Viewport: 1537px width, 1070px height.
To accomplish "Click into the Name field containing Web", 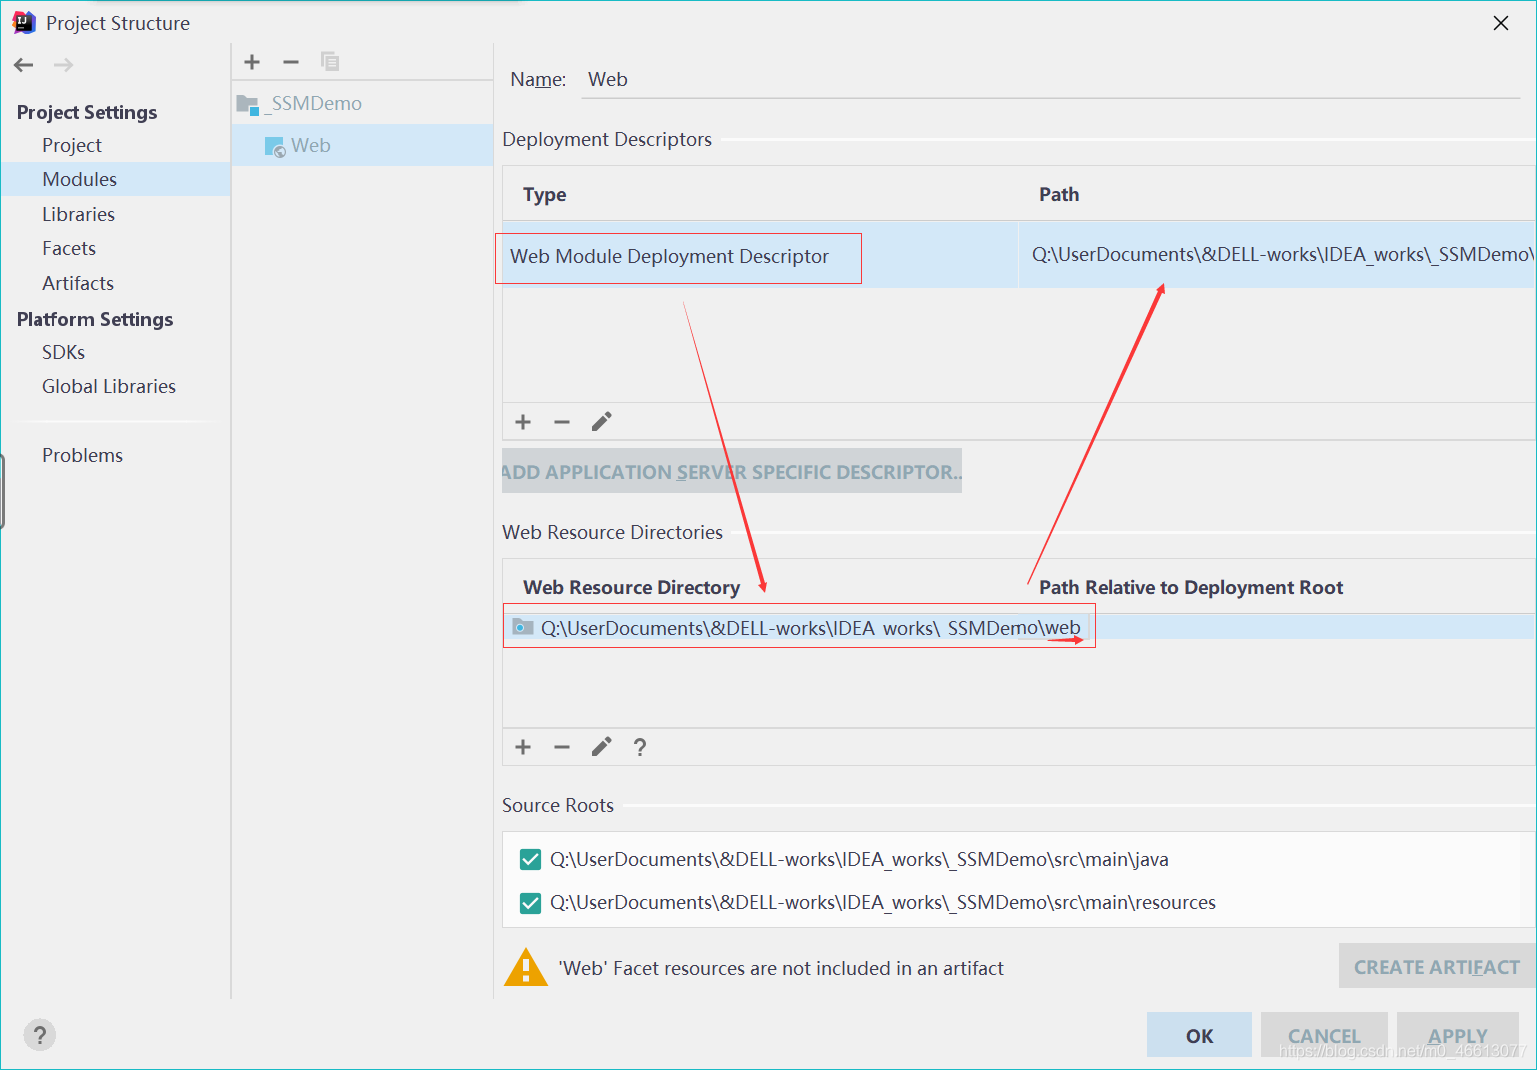I will [x=1050, y=80].
